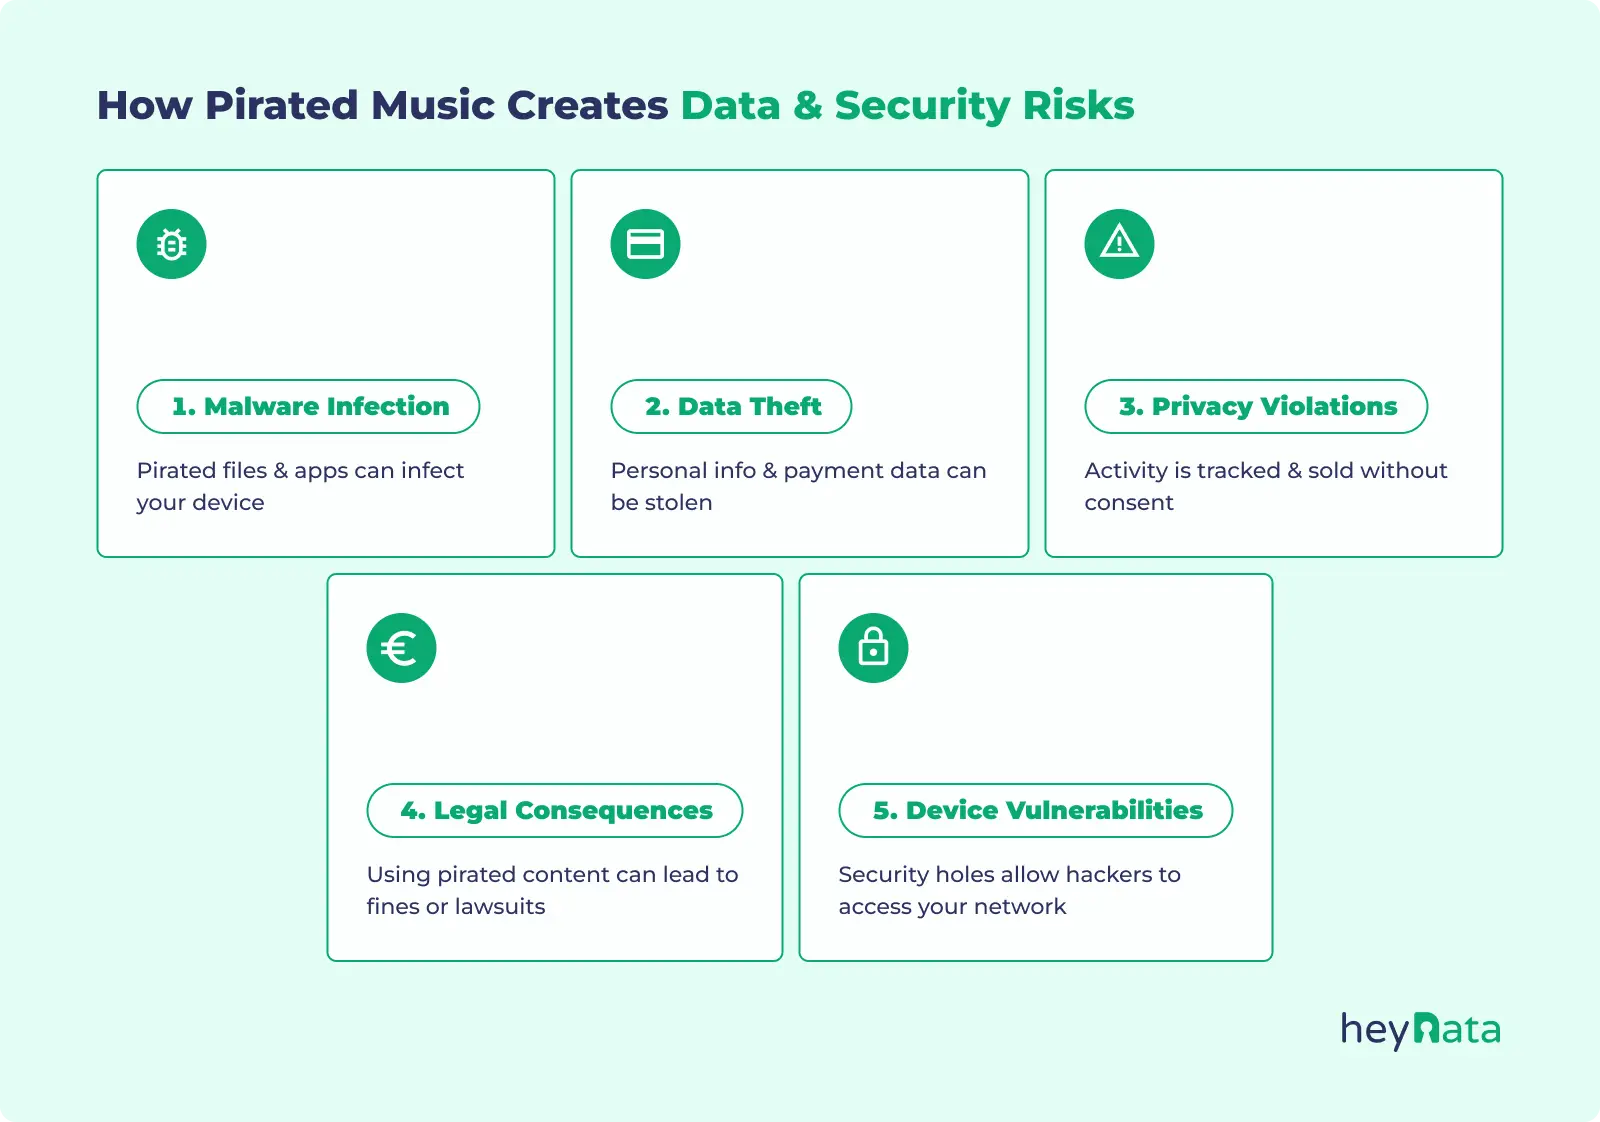Click the credit card icon
The image size is (1600, 1122).
click(645, 244)
